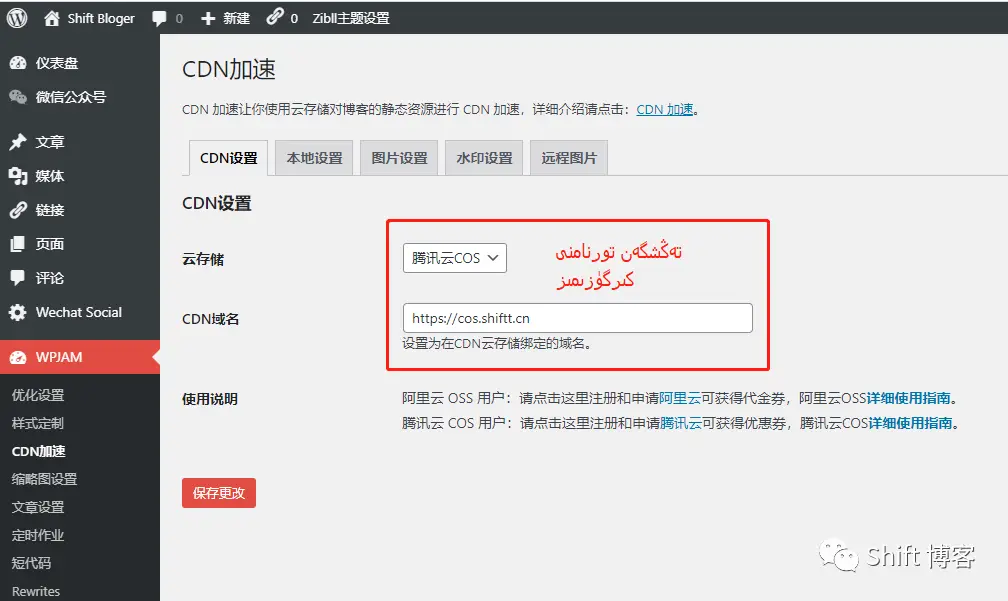
Task: Open Zibll主题设置 in the admin bar
Action: pyautogui.click(x=353, y=17)
